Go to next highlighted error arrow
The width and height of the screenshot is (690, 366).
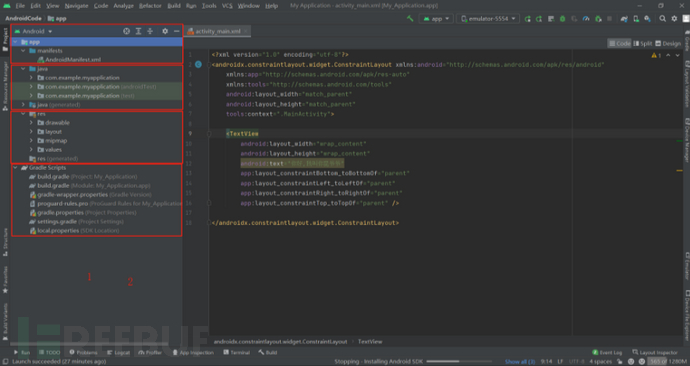pos(677,55)
